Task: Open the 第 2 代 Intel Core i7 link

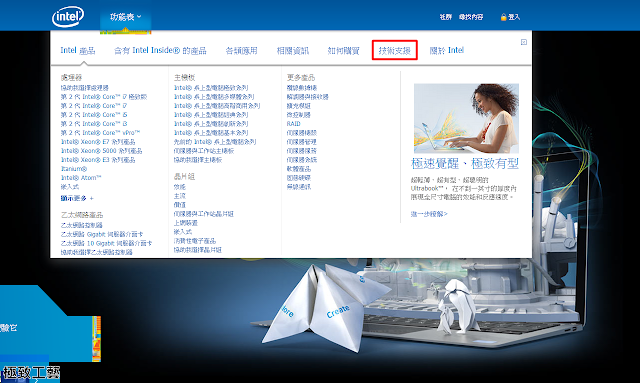Action: pos(94,106)
